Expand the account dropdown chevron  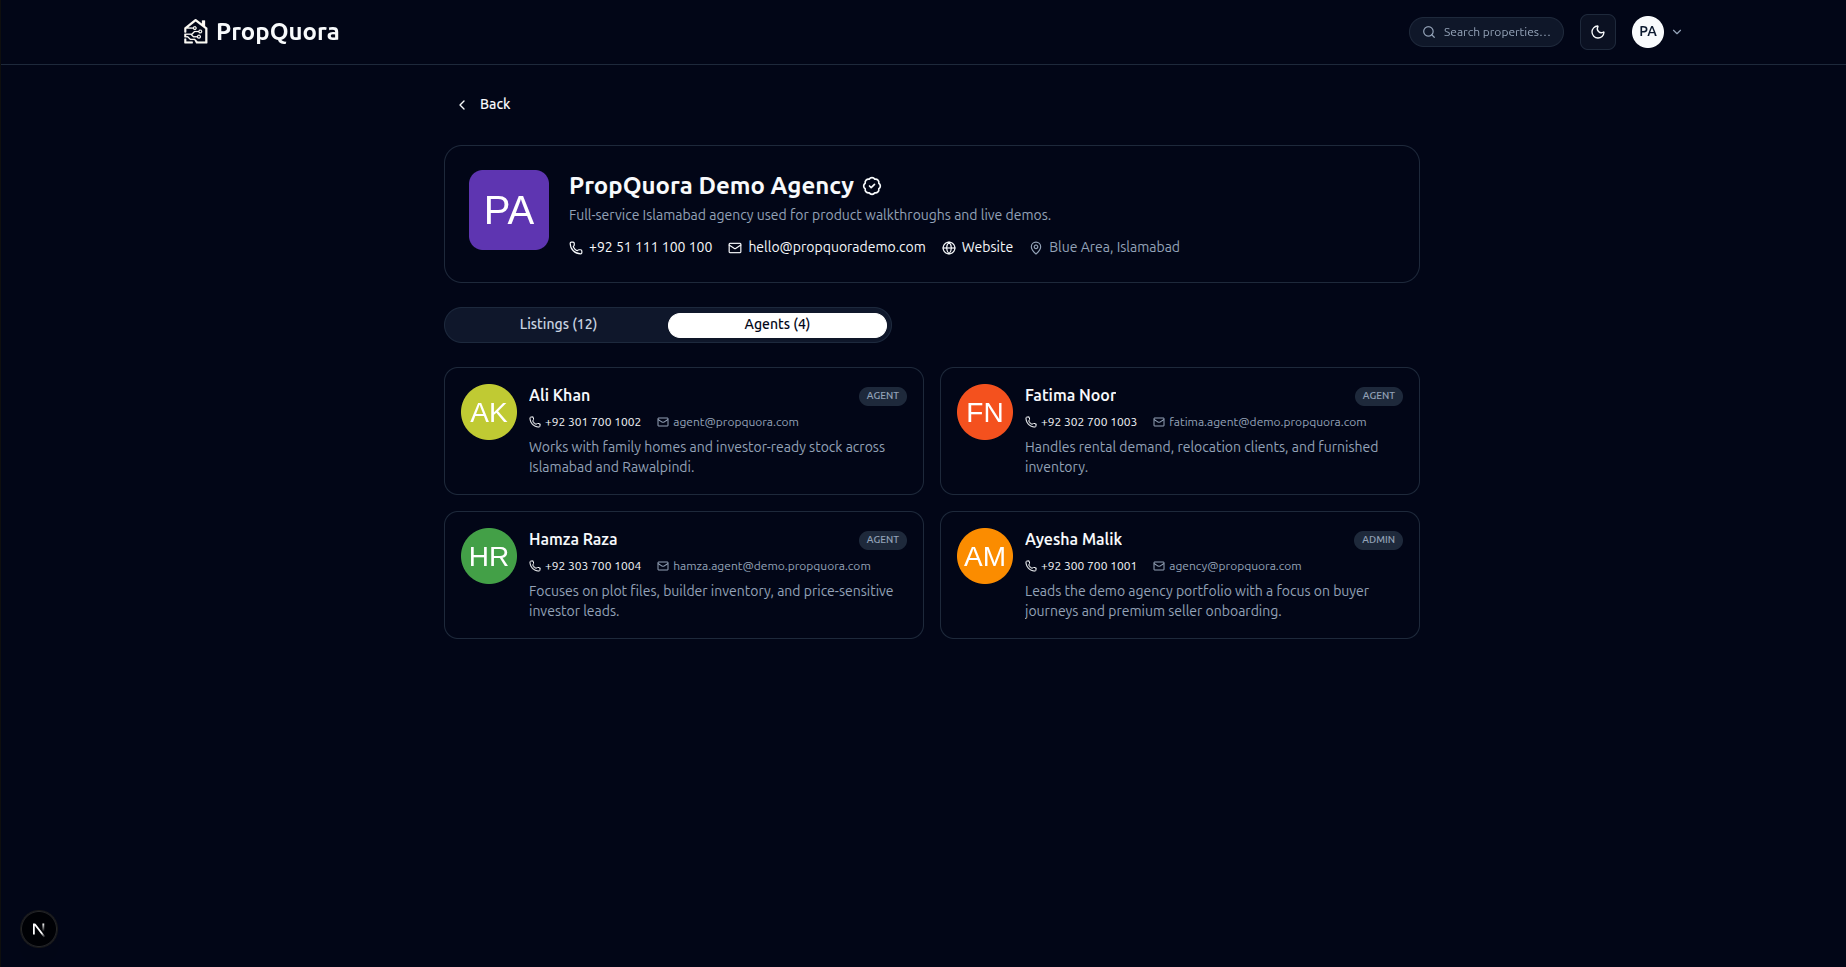[1677, 32]
